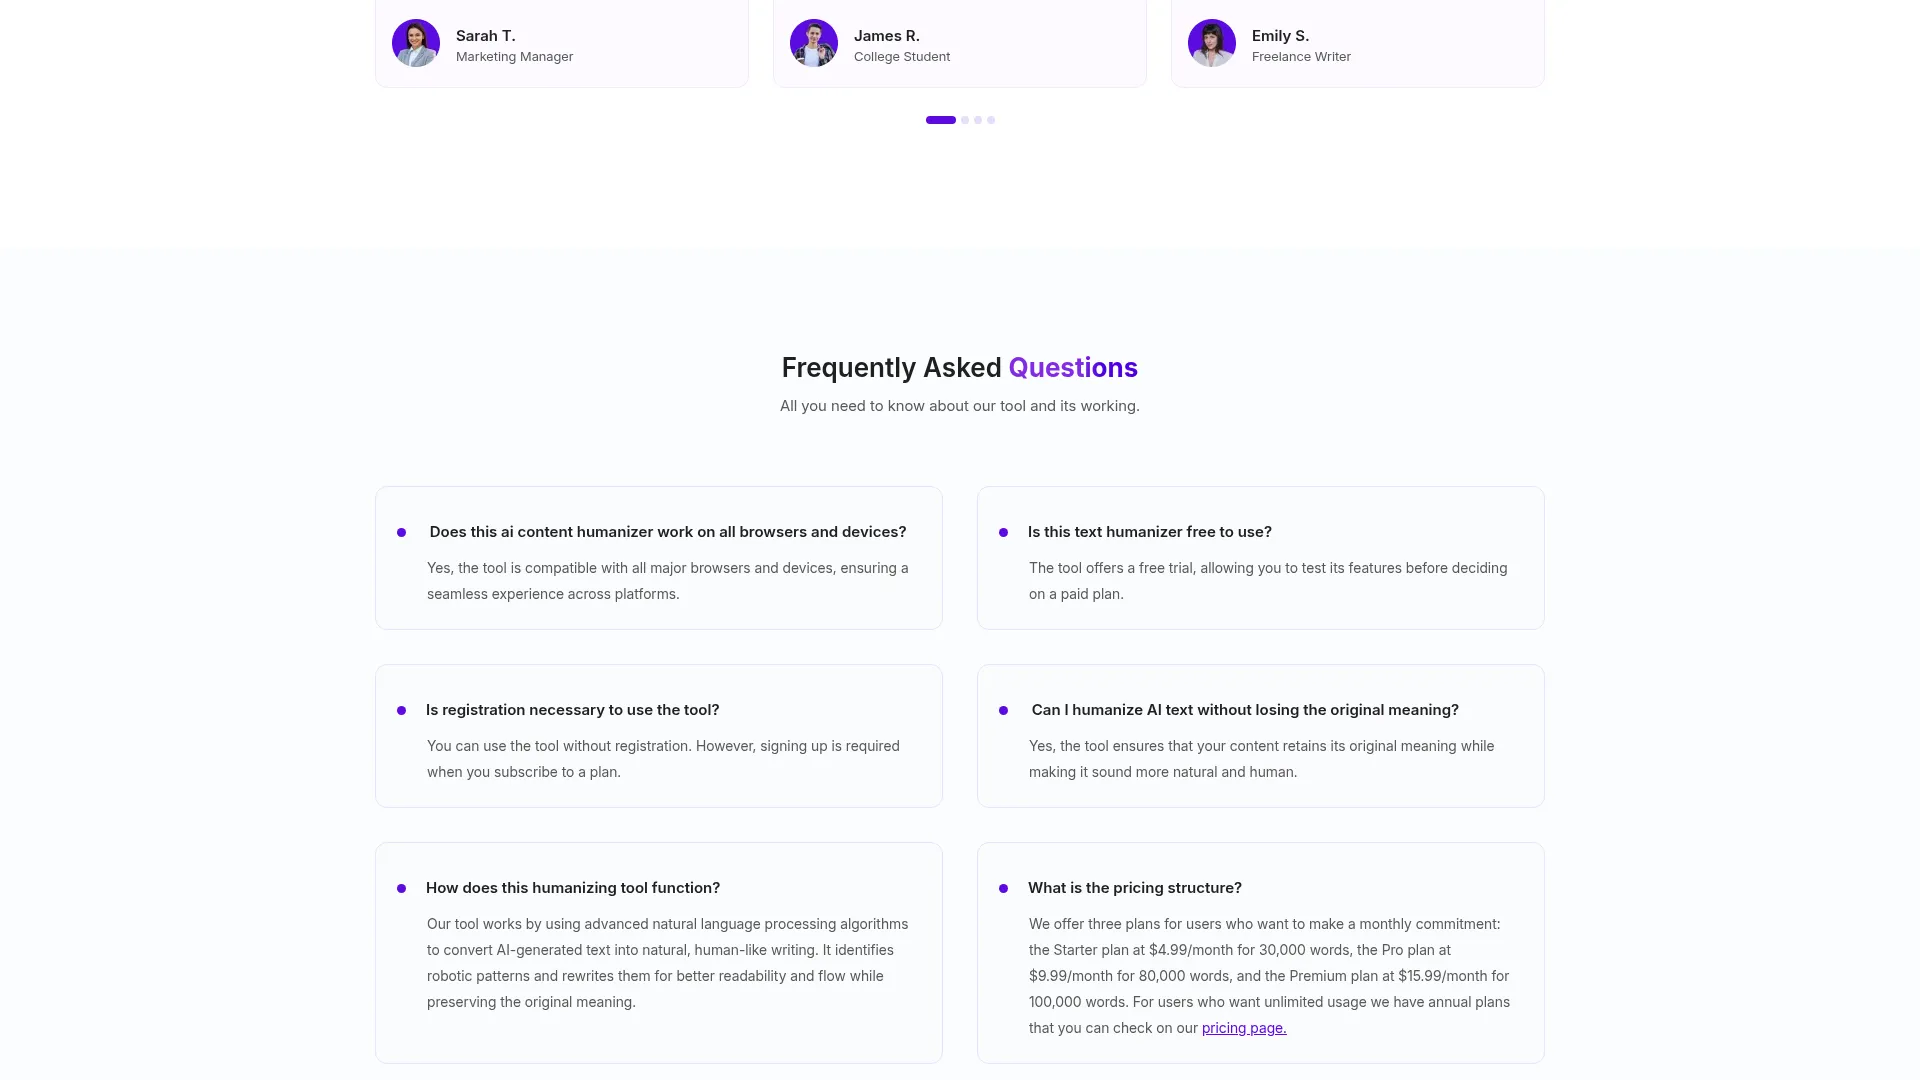The width and height of the screenshot is (1920, 1080).
Task: Click the bullet icon beside the browsers FAQ
Action: tap(402, 532)
